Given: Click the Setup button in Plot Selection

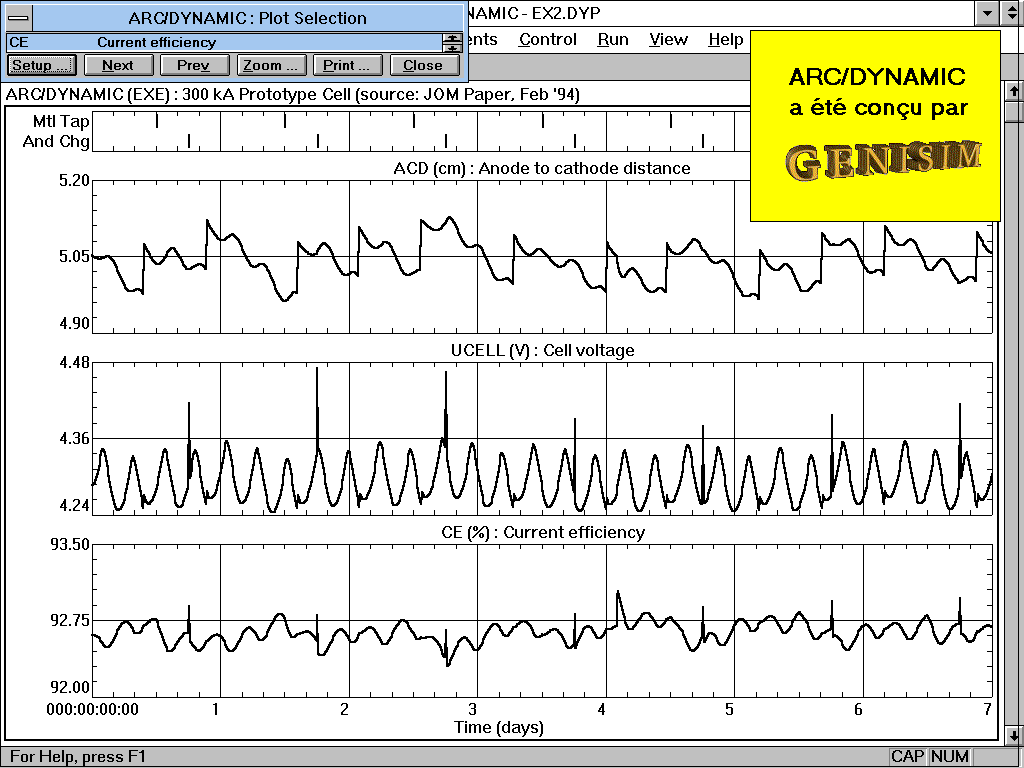Looking at the screenshot, I should coord(42,65).
